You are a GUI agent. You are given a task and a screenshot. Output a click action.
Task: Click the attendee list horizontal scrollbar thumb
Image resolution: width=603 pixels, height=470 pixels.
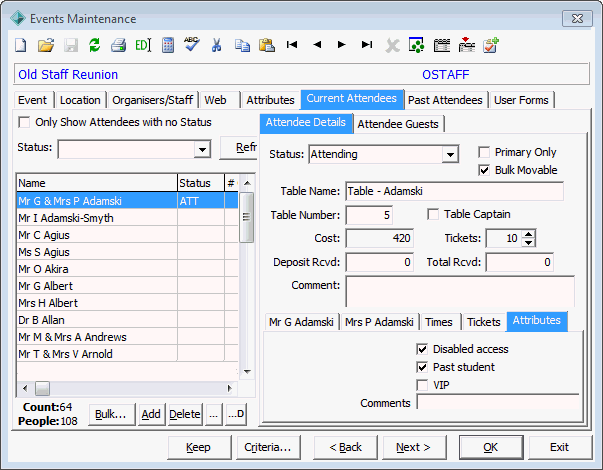(42, 388)
